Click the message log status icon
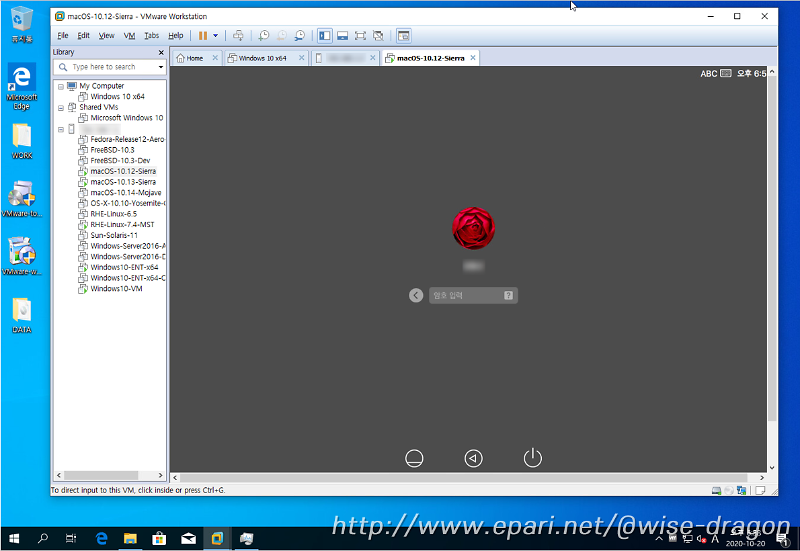 tap(760, 491)
